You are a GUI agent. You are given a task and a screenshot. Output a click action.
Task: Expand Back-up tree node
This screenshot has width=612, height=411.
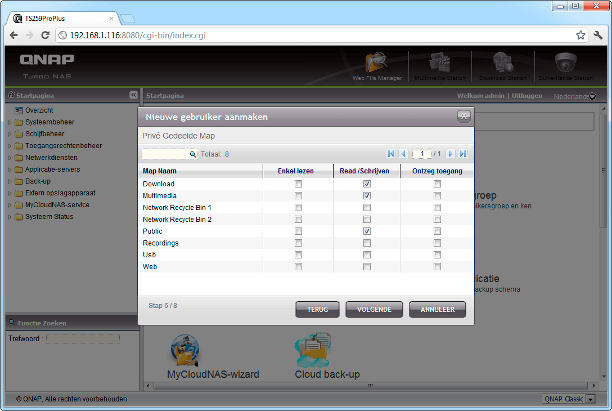(x=10, y=181)
